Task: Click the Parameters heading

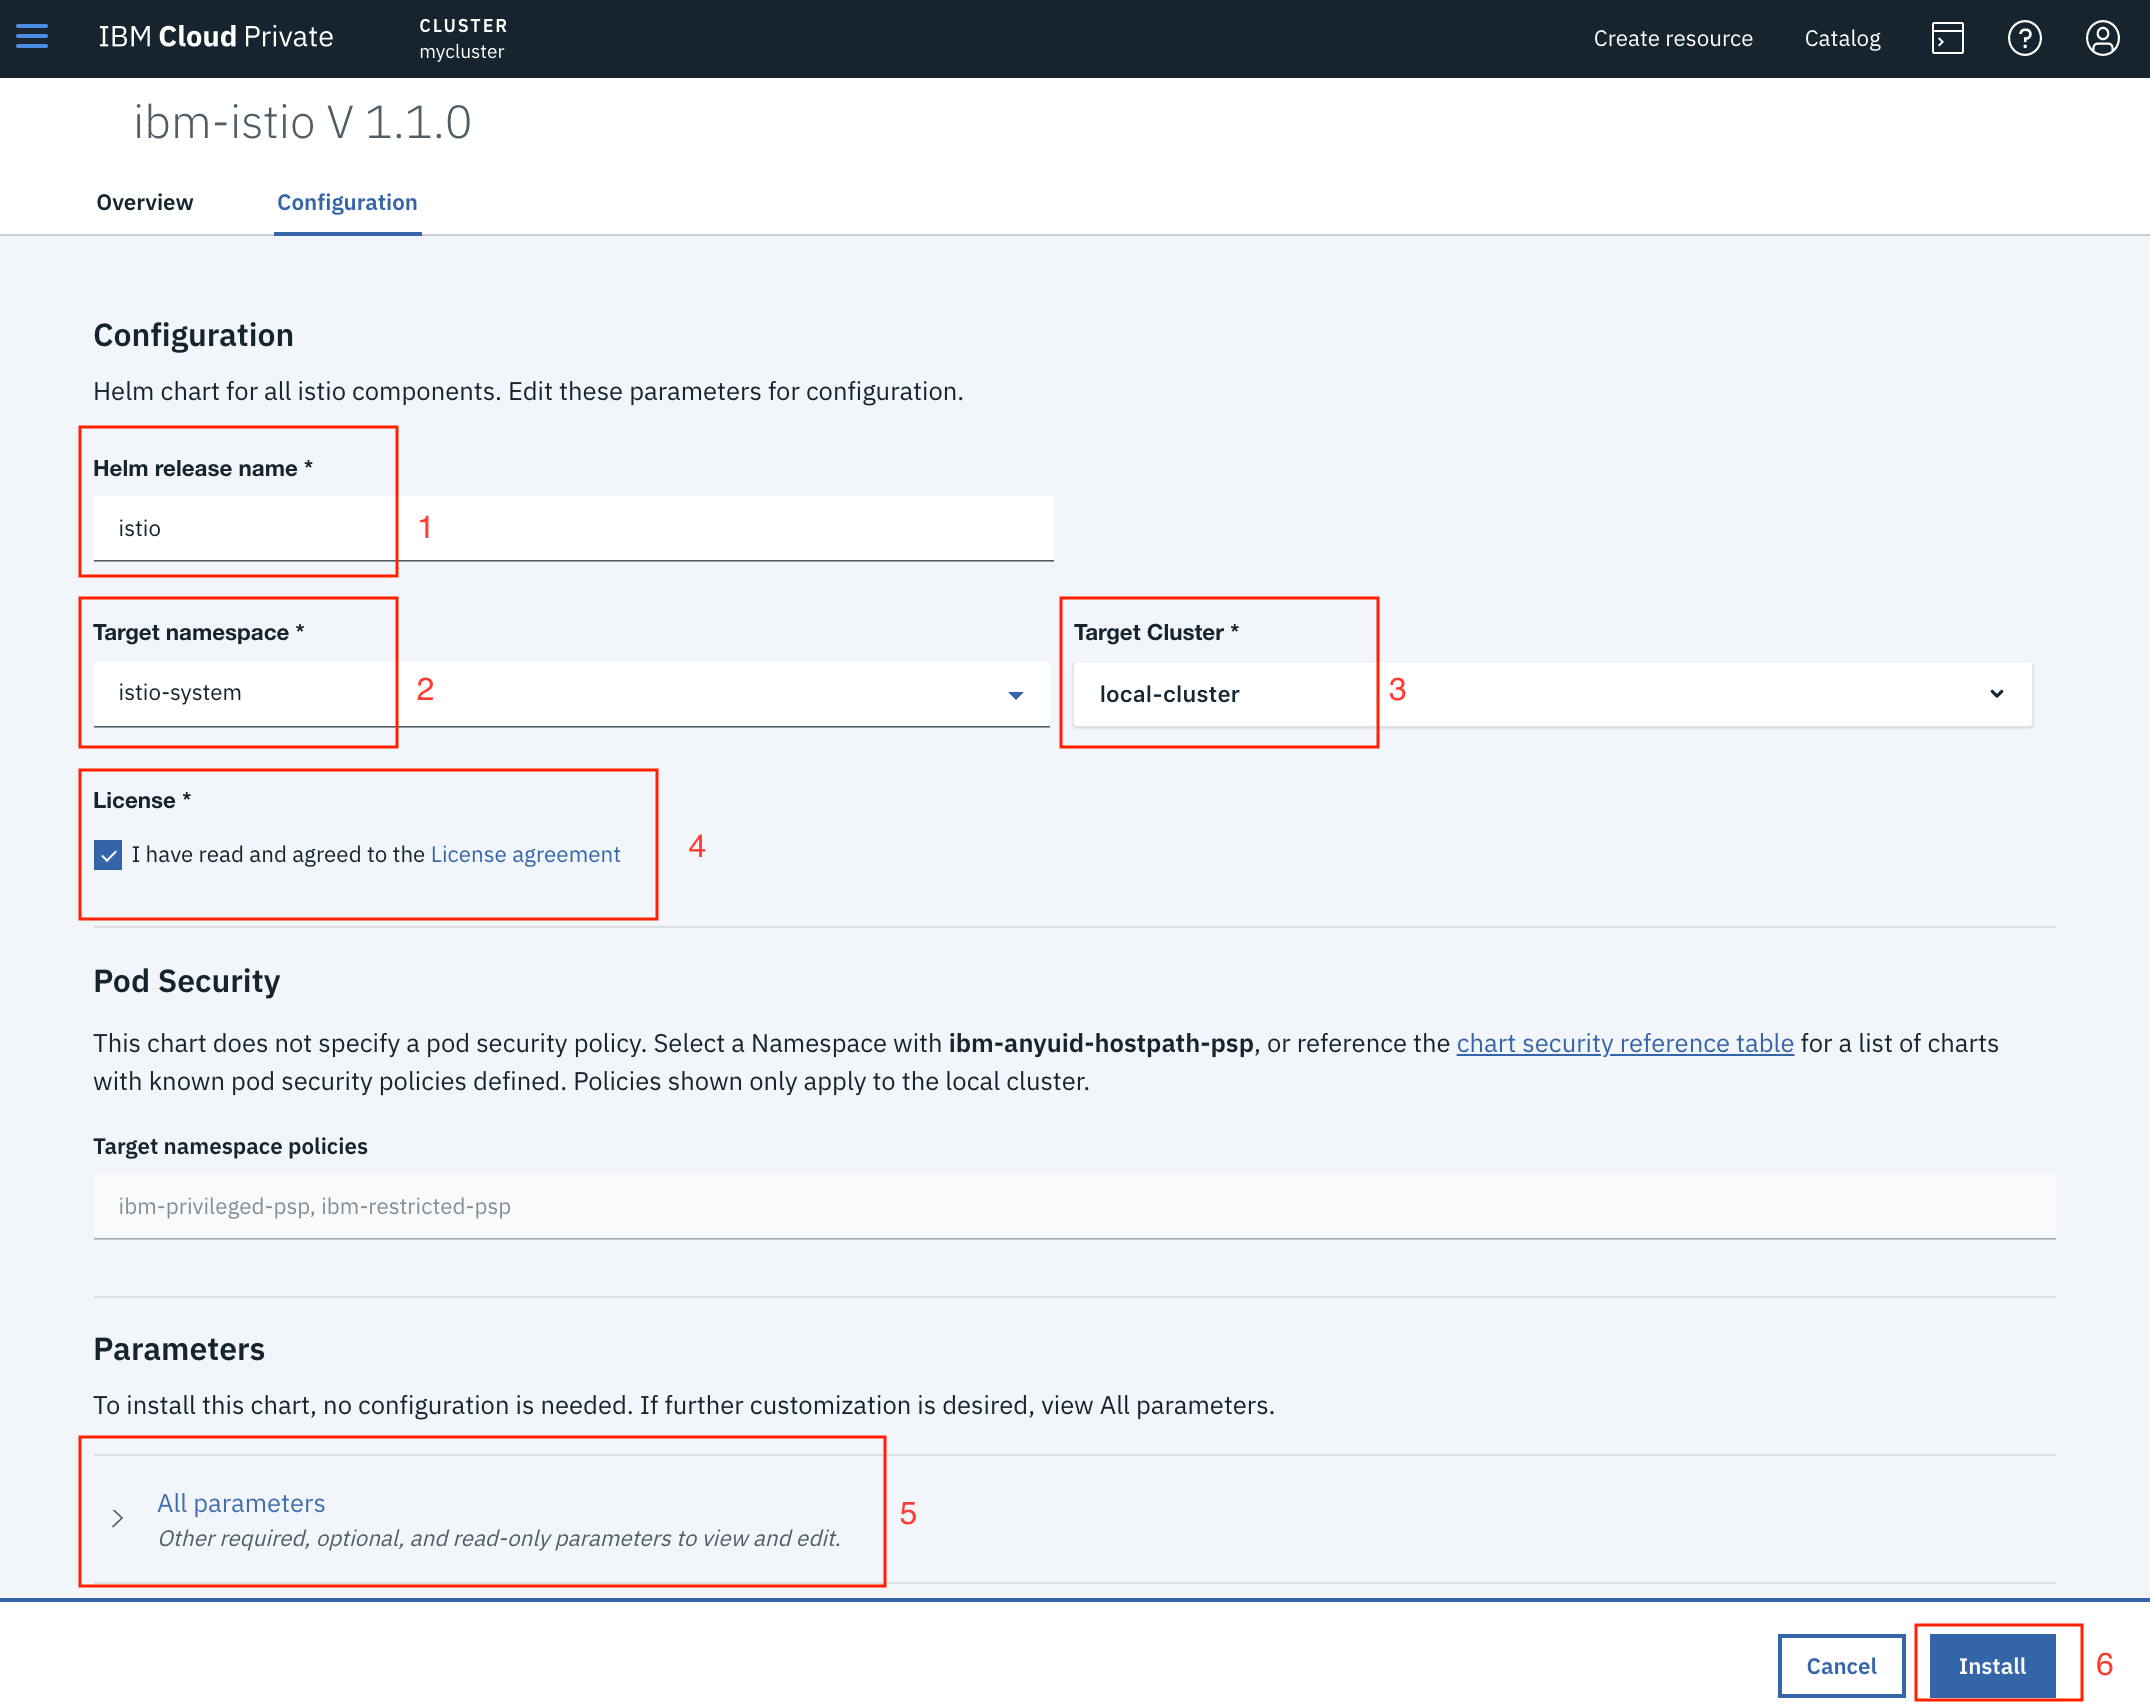Action: (x=179, y=1349)
